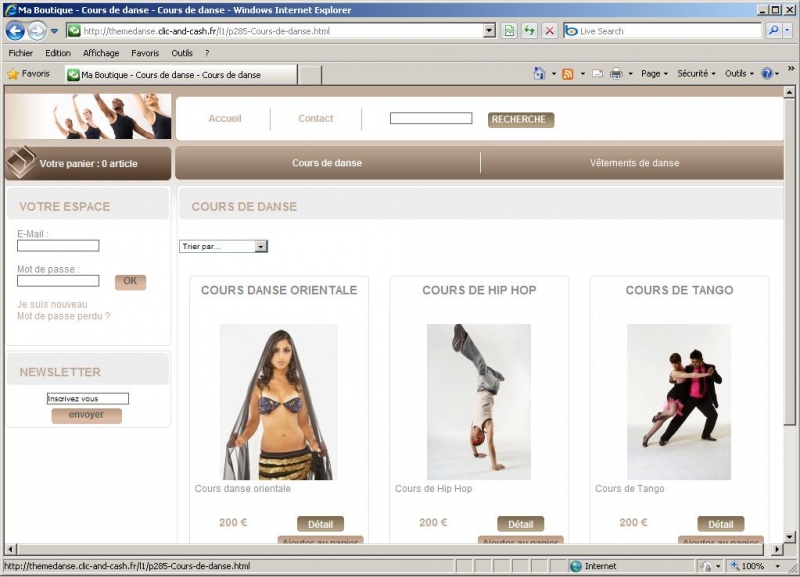Click the blue Help question icon
Screen dimensions: 800x577
click(x=767, y=74)
